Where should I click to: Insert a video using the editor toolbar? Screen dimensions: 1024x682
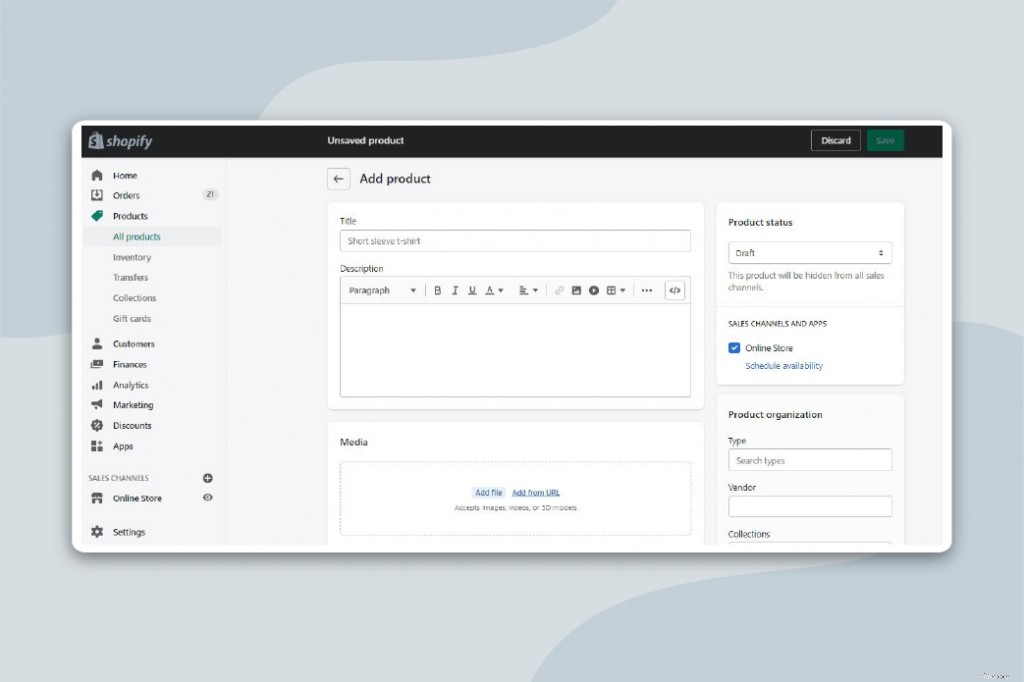[592, 290]
